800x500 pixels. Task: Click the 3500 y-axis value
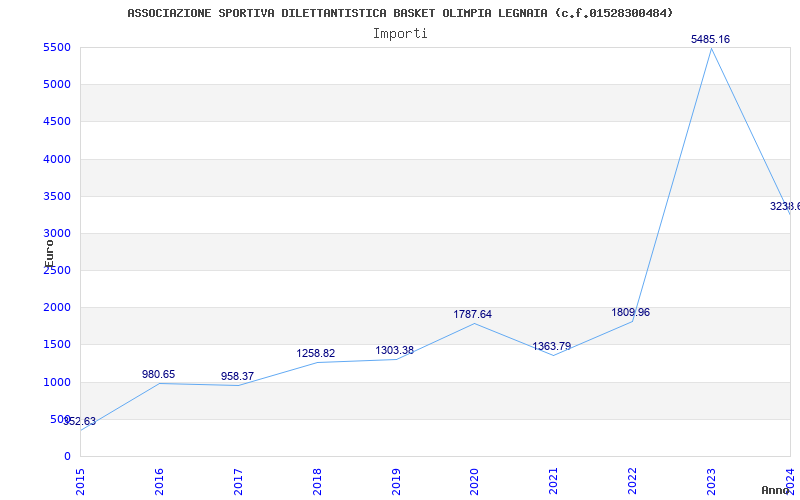coord(57,196)
